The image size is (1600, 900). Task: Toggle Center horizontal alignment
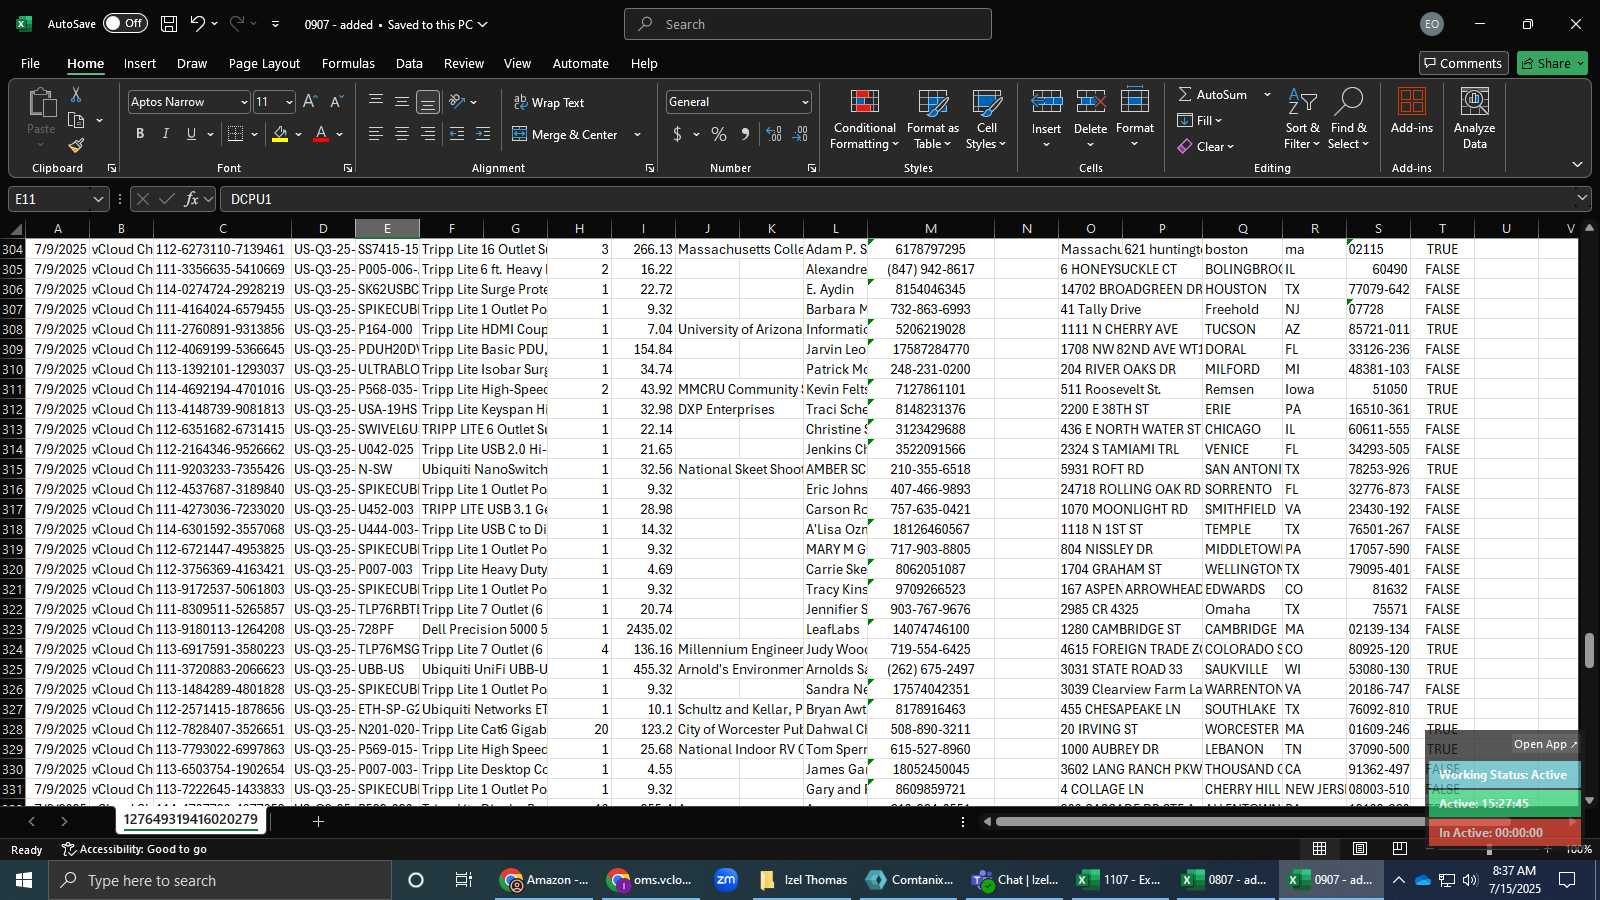coord(402,134)
